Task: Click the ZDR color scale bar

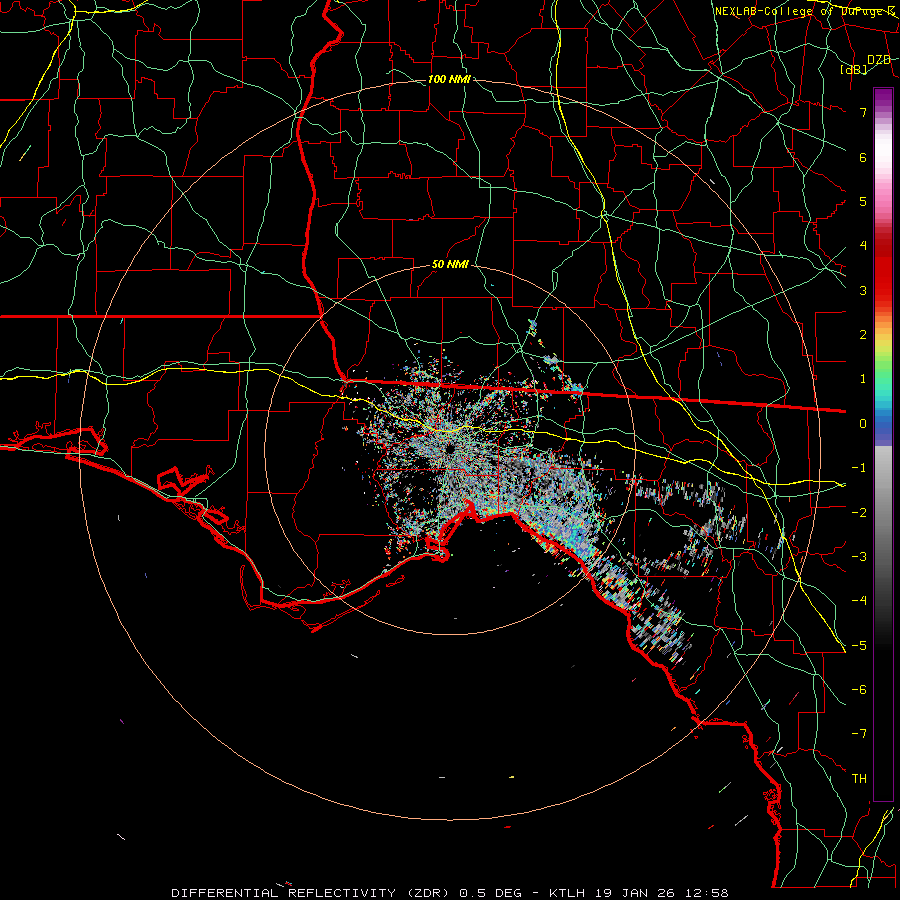Action: click(883, 444)
